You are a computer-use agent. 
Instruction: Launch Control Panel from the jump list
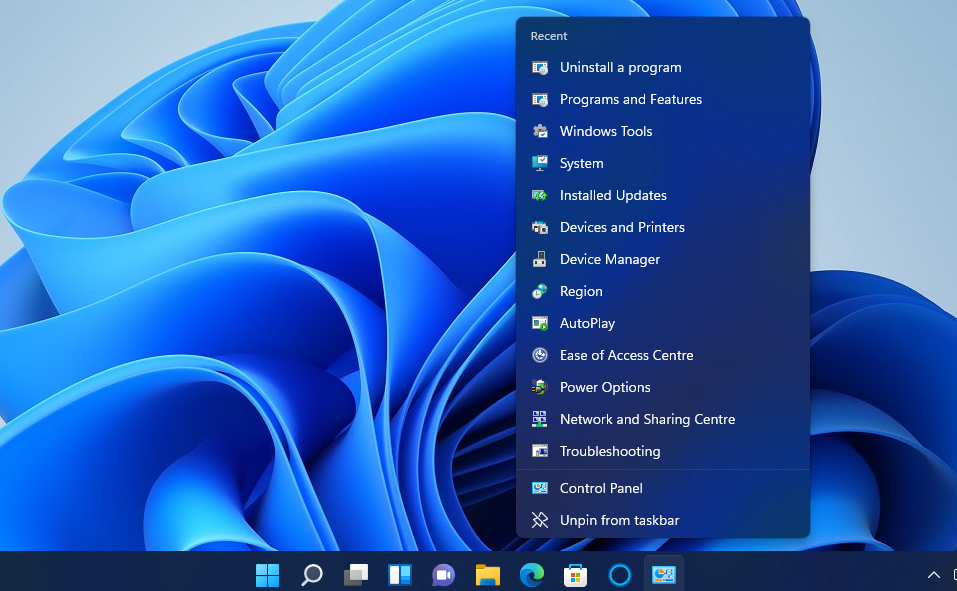[601, 488]
